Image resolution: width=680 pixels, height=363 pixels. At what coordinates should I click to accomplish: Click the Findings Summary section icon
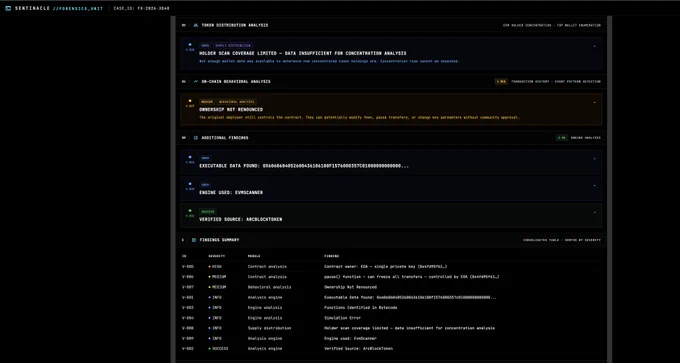(x=194, y=240)
